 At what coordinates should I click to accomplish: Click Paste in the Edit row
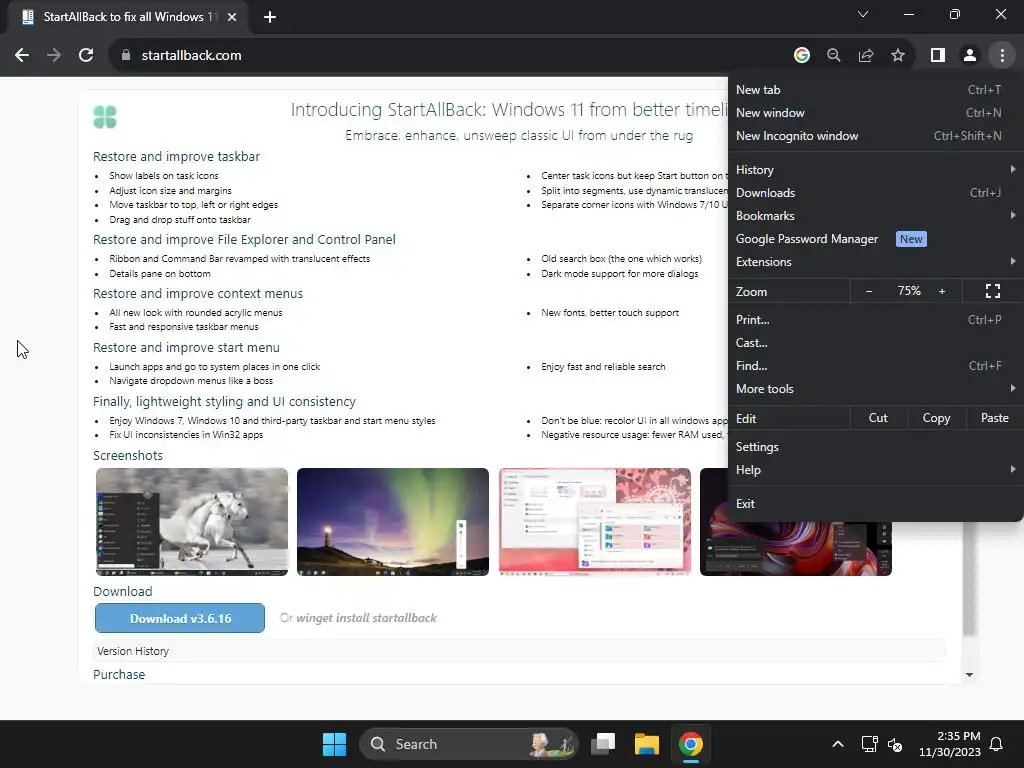[994, 418]
